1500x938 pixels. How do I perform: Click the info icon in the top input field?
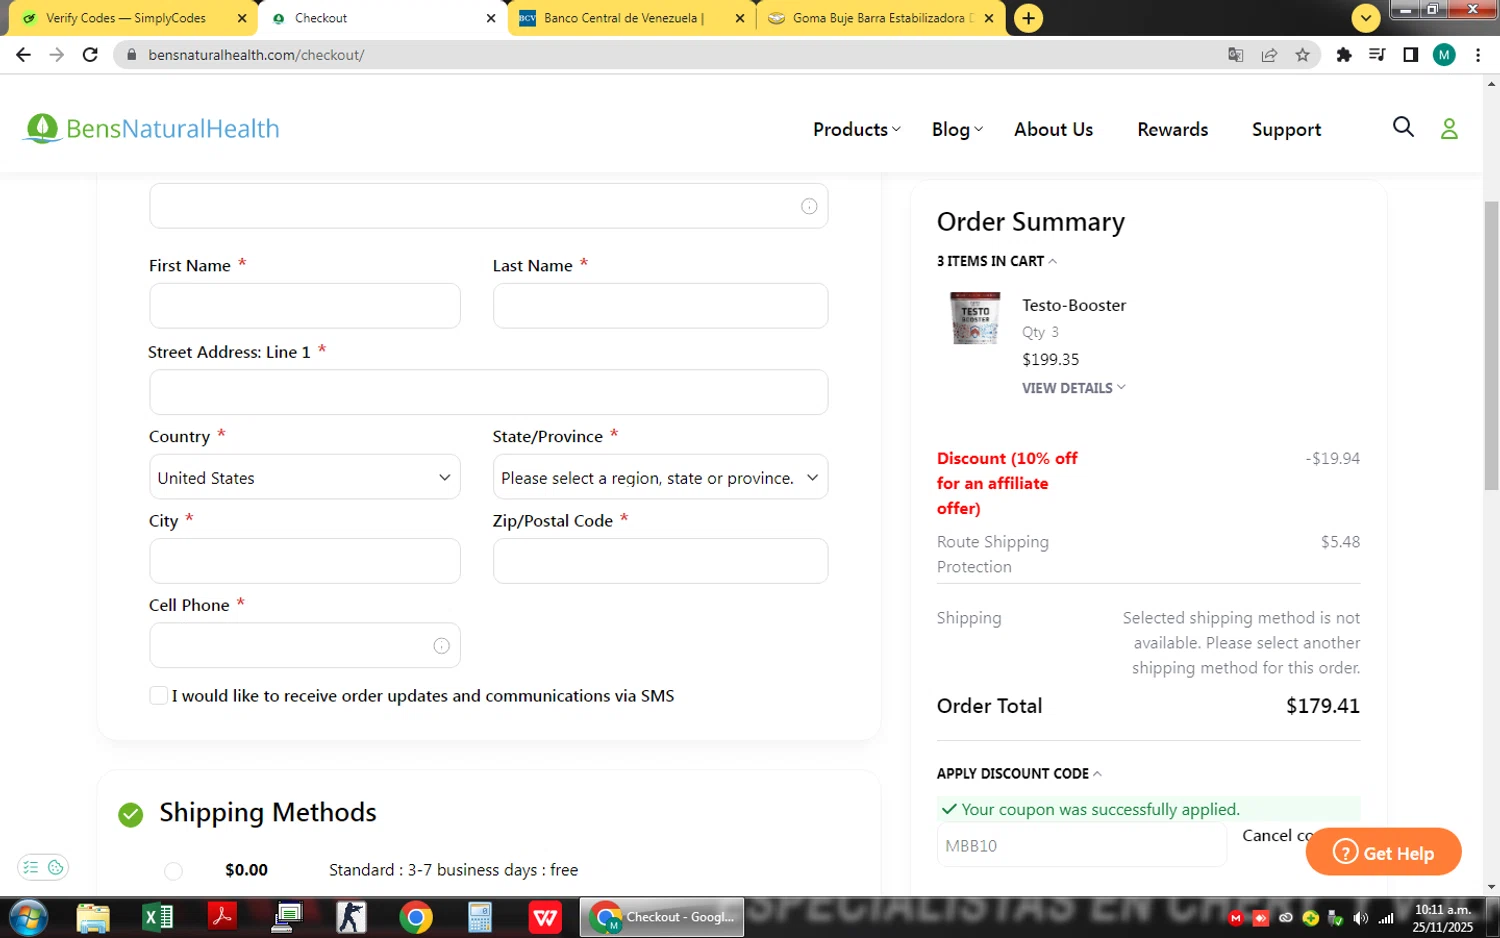809,206
